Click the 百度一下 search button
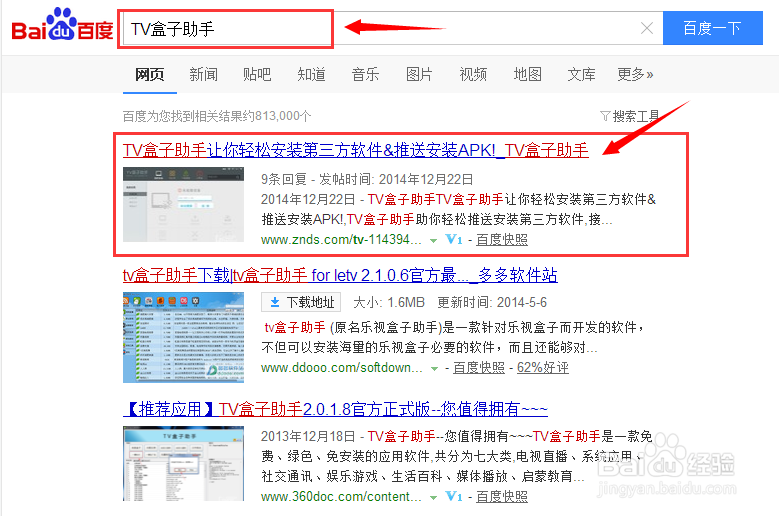The width and height of the screenshot is (779, 516). 712,28
